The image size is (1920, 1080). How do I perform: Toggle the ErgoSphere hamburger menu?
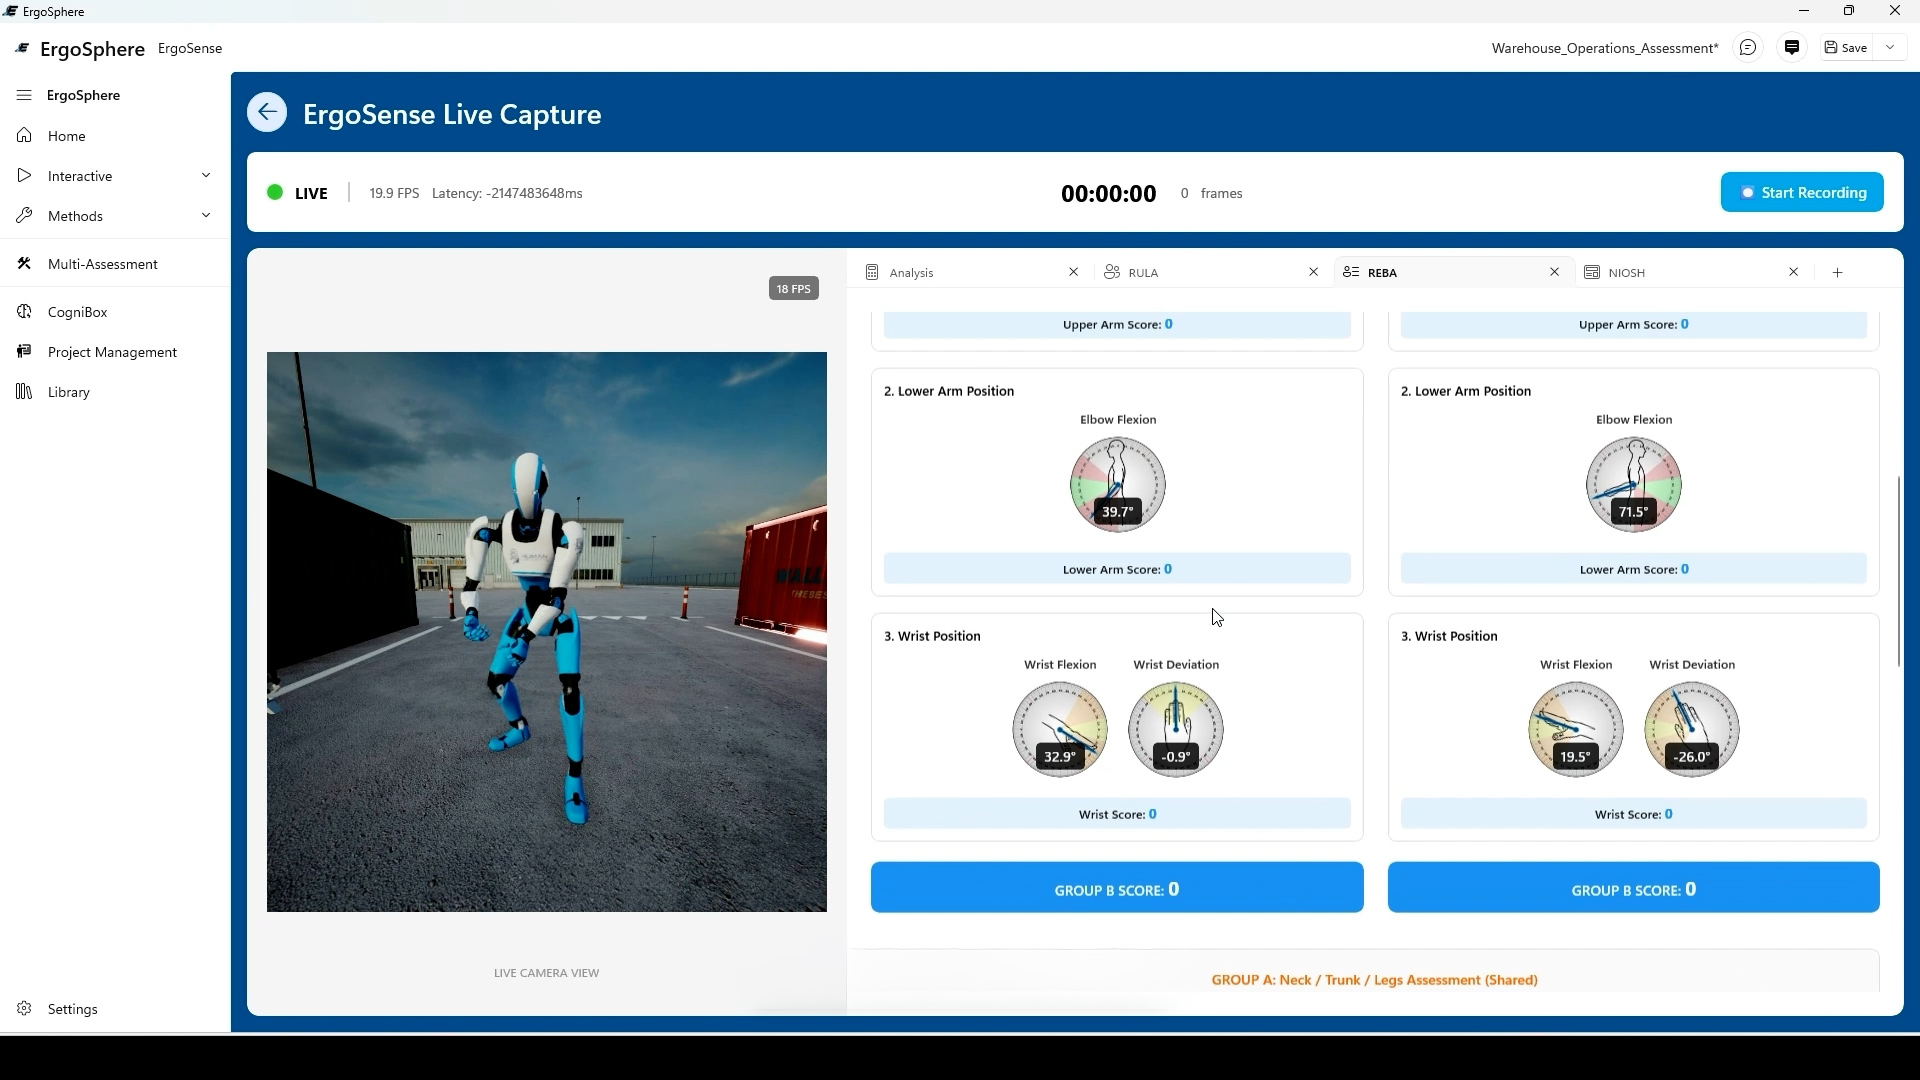[x=24, y=95]
